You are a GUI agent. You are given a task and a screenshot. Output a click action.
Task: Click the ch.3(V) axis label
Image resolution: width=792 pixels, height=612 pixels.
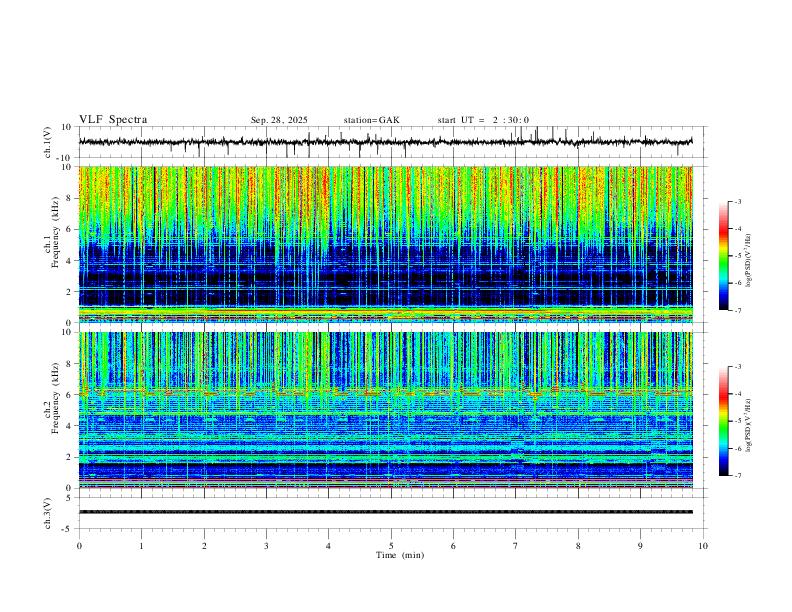46,512
